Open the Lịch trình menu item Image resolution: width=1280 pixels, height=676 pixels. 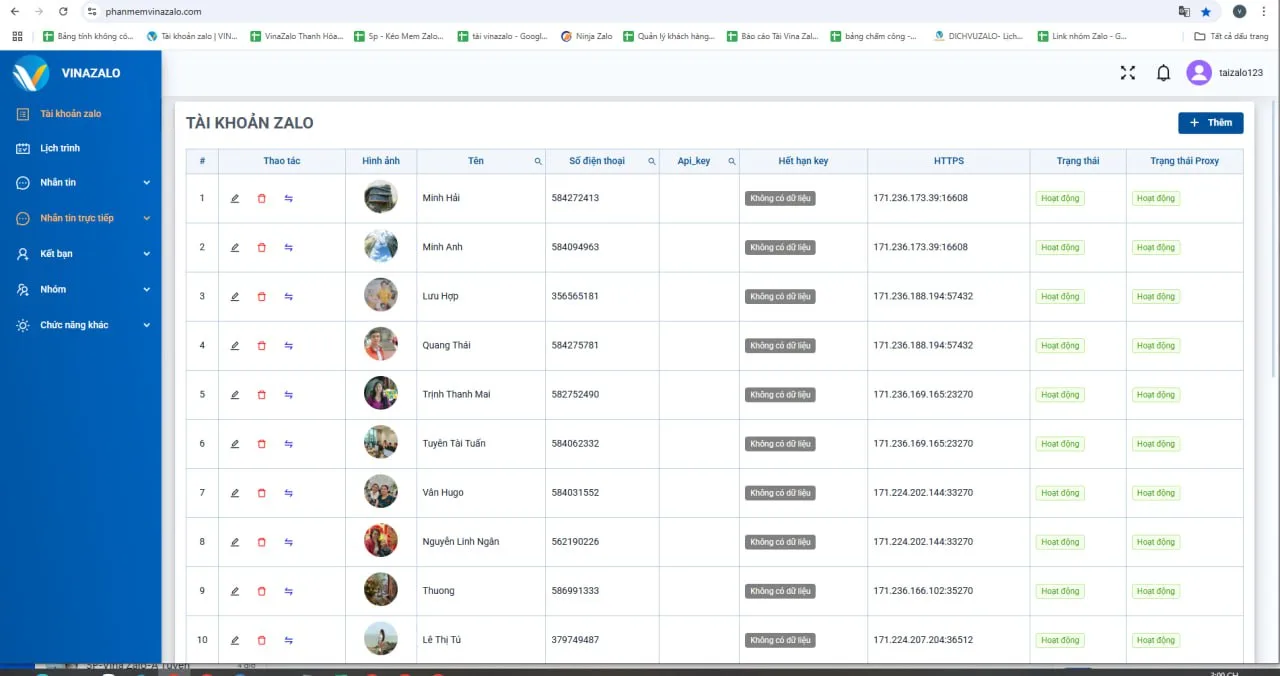(60, 148)
